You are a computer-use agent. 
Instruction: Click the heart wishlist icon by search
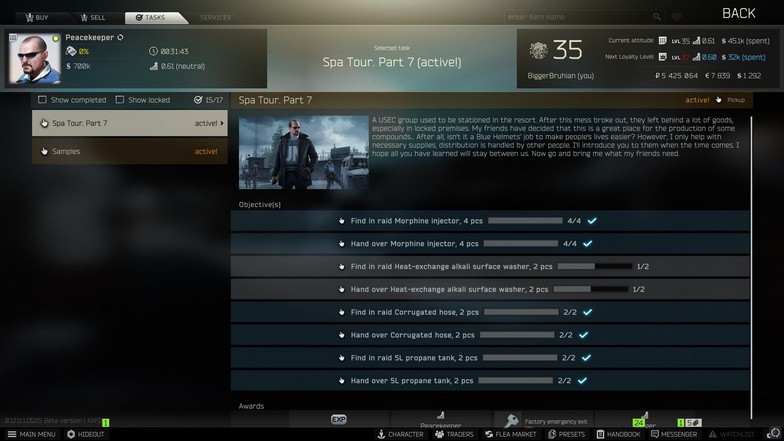tap(676, 17)
